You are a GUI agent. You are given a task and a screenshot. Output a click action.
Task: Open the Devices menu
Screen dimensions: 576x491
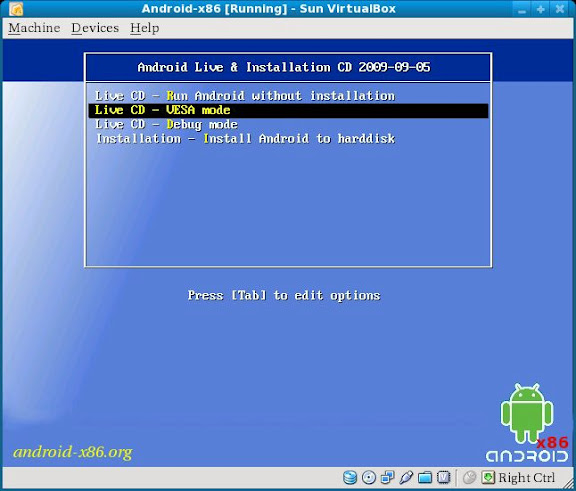coord(95,28)
